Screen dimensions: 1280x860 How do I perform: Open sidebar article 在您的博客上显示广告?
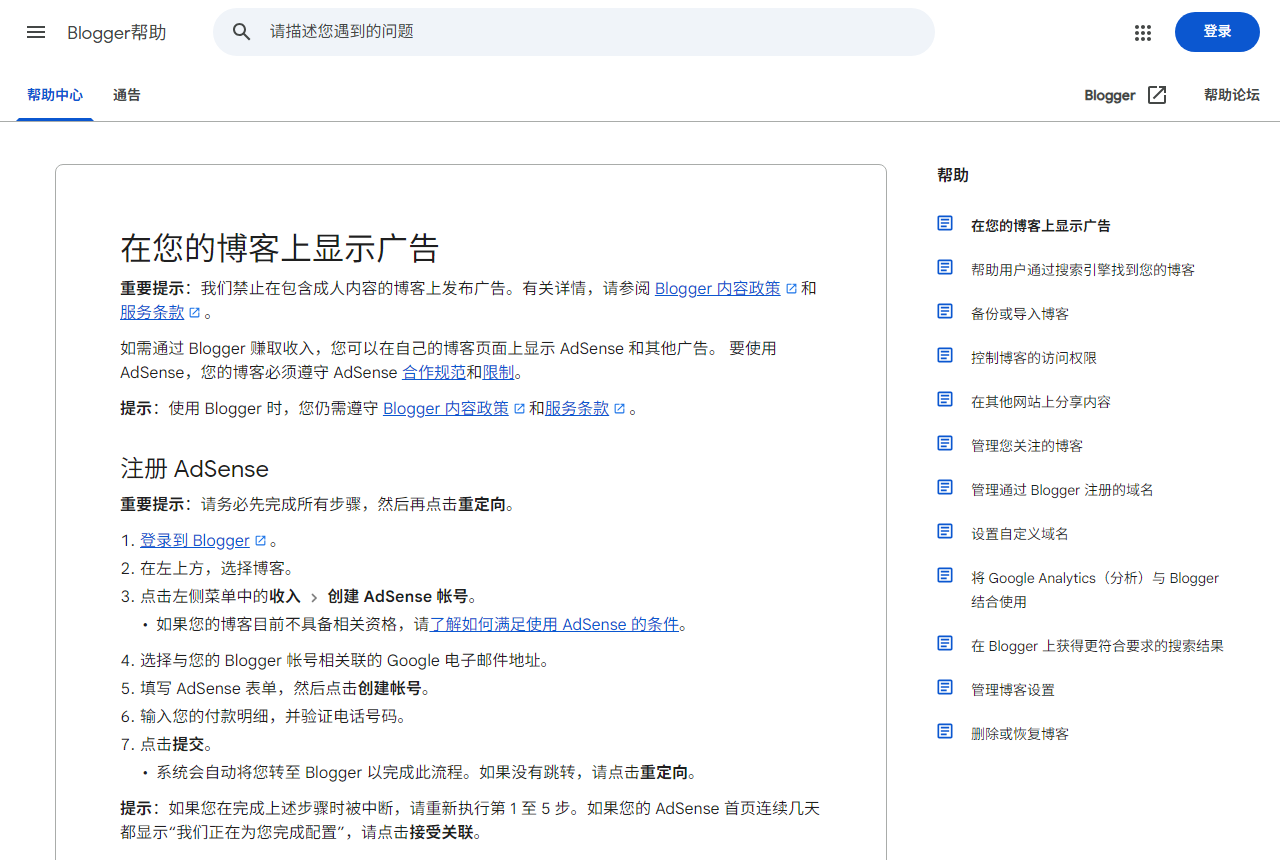[1041, 226]
